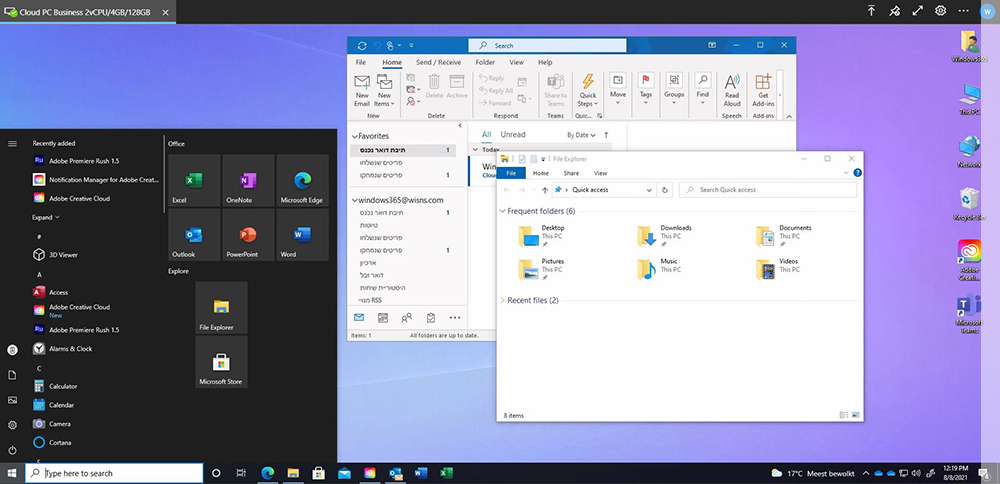
Task: Click refresh button in File Explorer address bar
Action: [665, 190]
